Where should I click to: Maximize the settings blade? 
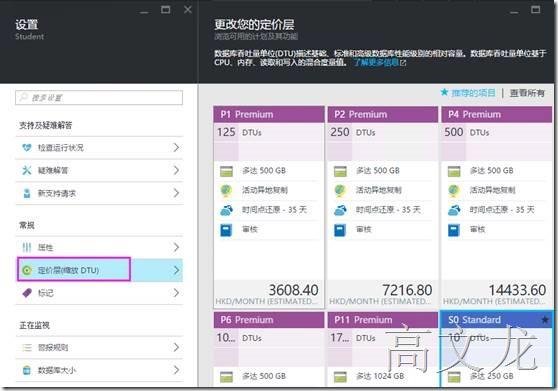(165, 10)
